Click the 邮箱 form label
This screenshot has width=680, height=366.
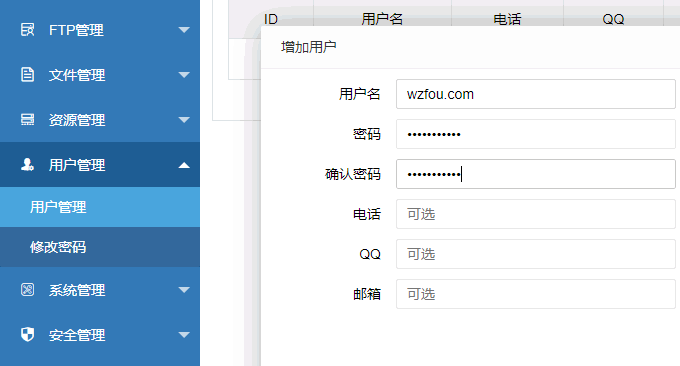point(367,294)
